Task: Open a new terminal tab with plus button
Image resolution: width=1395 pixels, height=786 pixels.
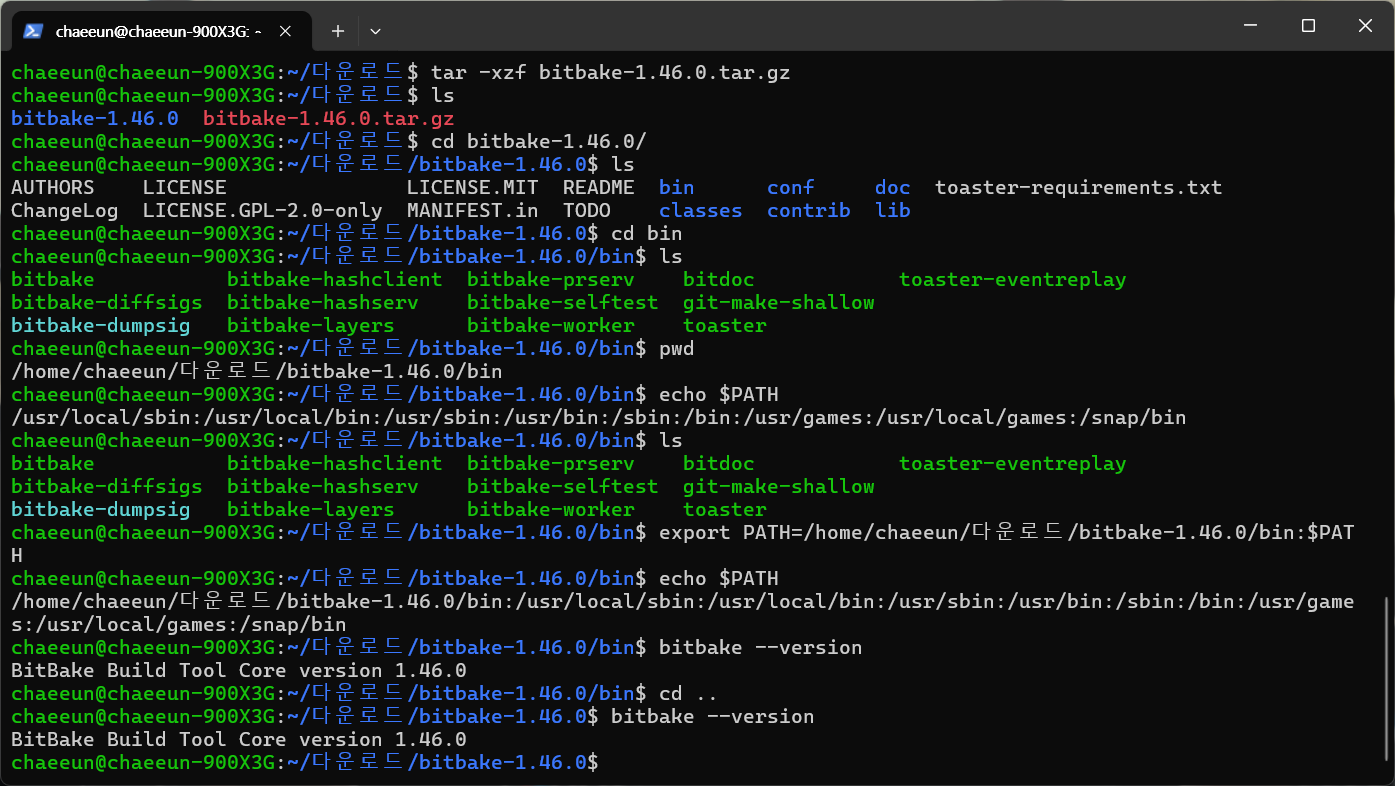Action: click(x=338, y=31)
